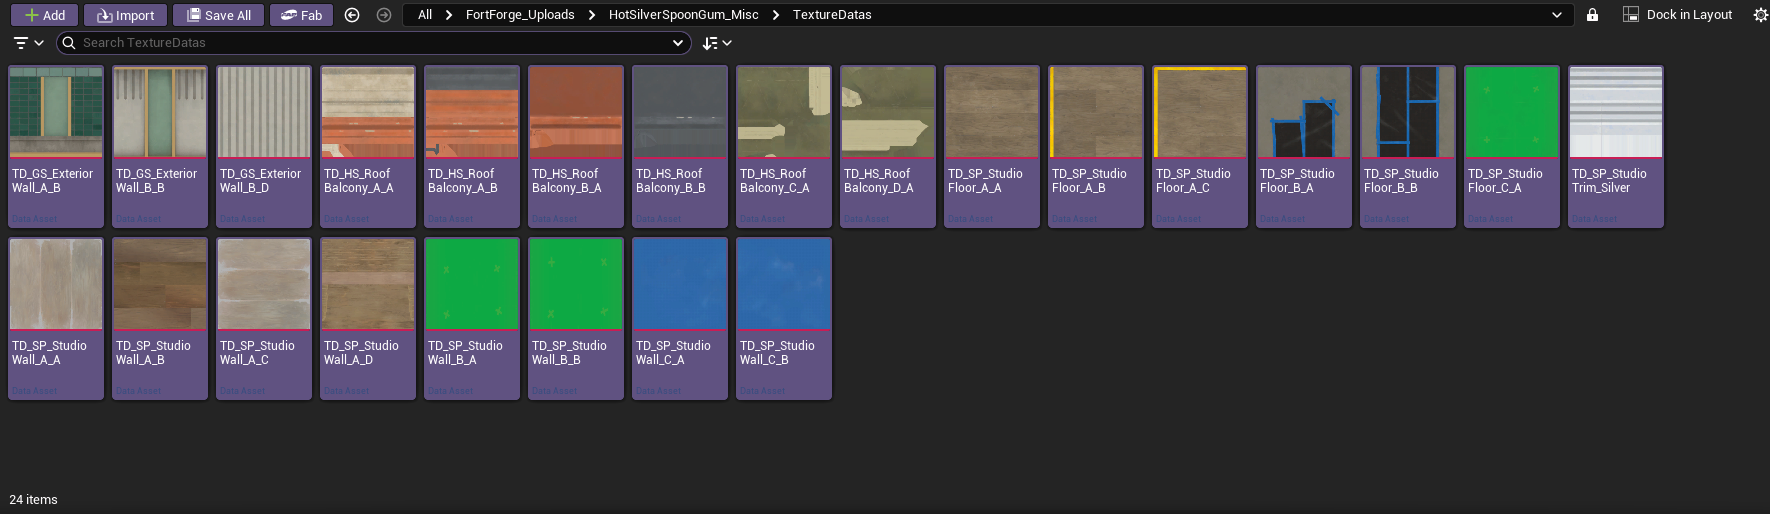
Task: Go back using the history back arrow
Action: pos(352,15)
